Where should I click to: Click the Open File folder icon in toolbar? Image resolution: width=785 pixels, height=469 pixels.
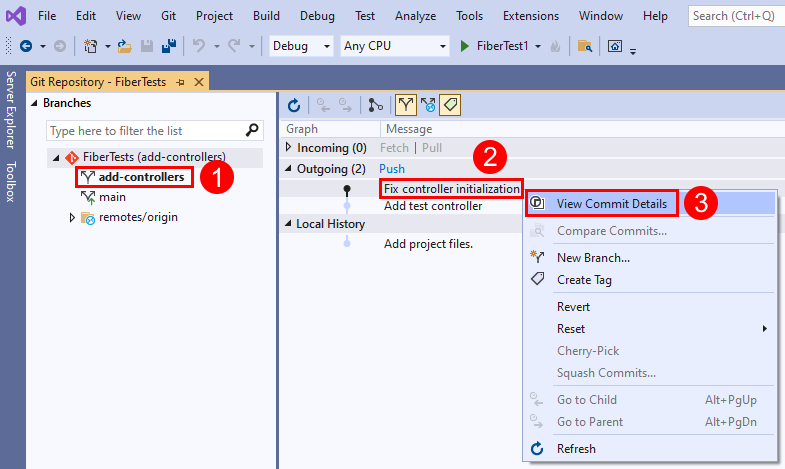click(125, 46)
